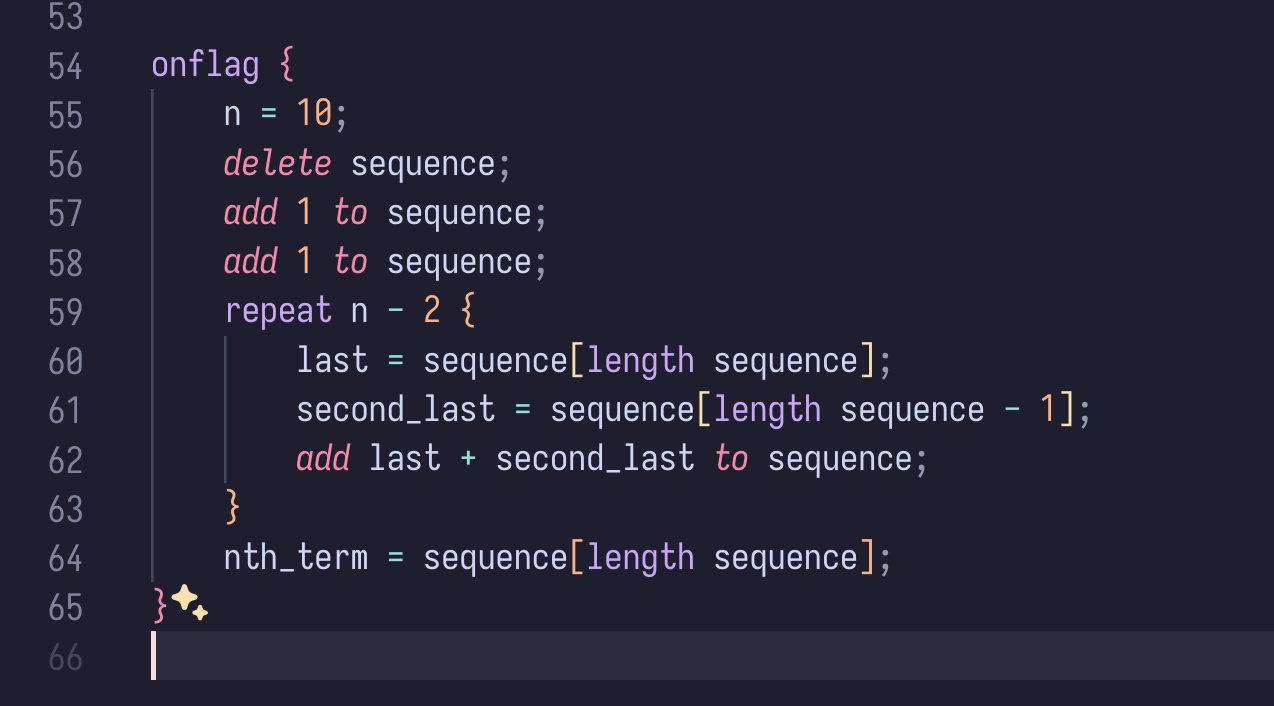Click the last variable on line 60
Image resolution: width=1274 pixels, height=706 pixels.
(332, 360)
